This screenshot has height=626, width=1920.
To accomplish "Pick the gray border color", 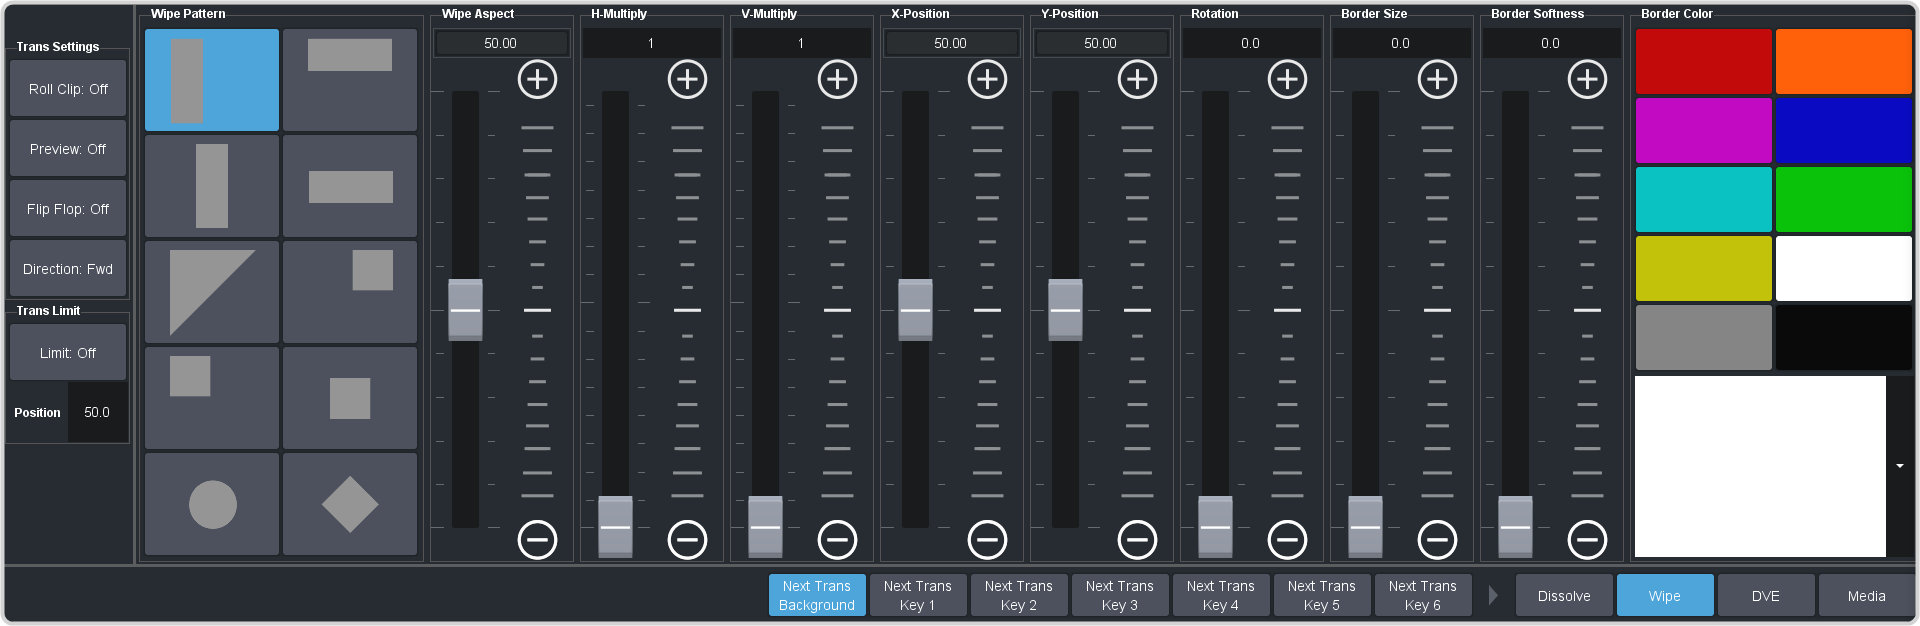I will (x=1704, y=337).
